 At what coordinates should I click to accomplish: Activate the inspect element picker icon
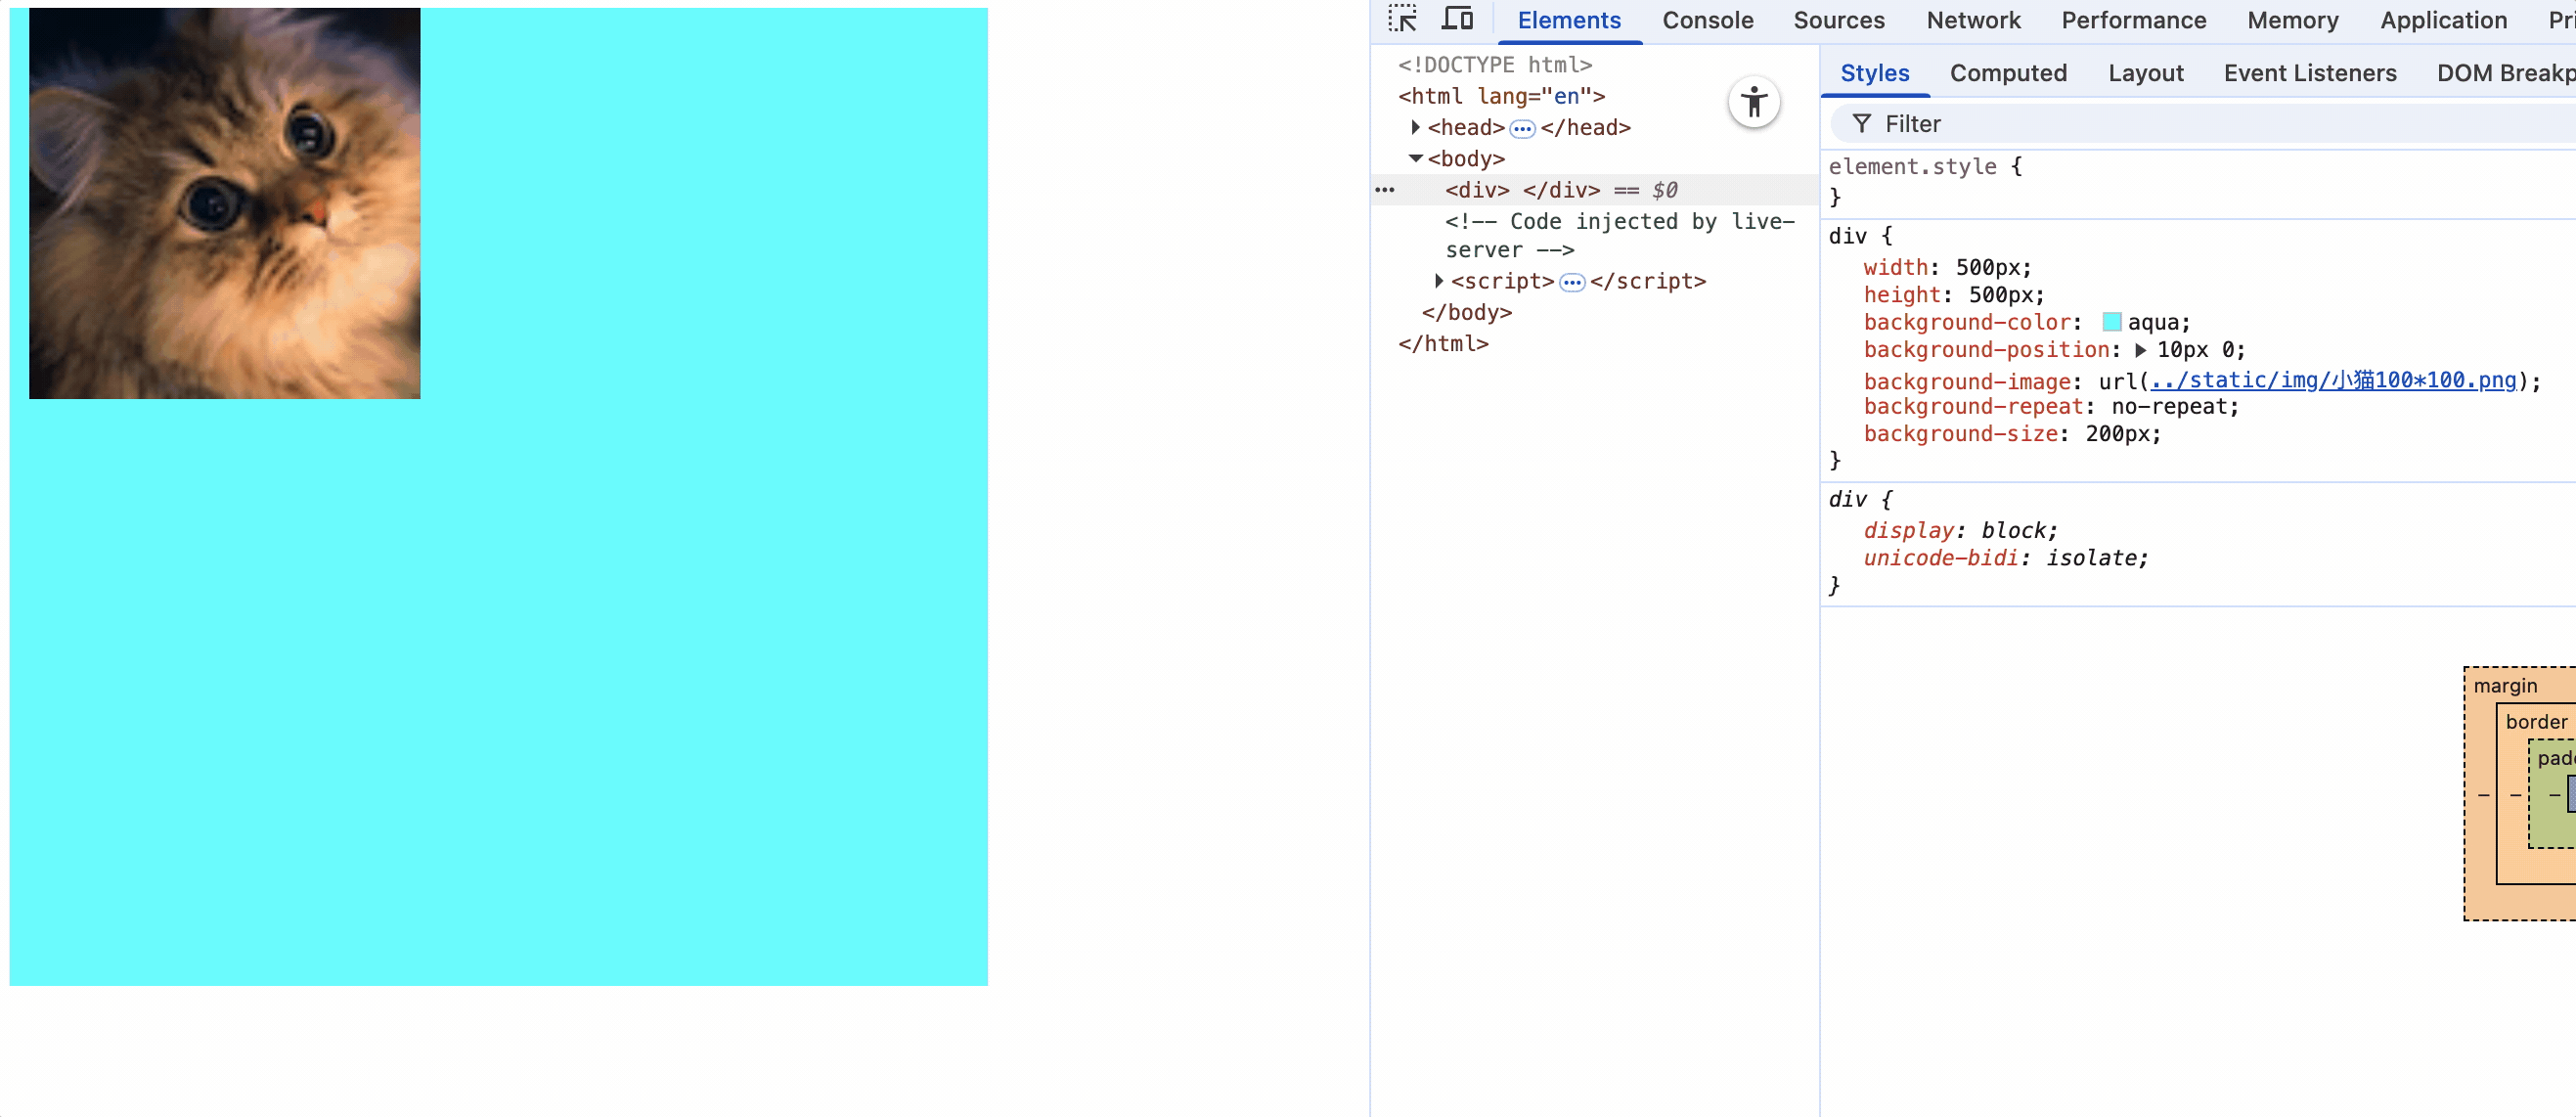pos(1402,19)
